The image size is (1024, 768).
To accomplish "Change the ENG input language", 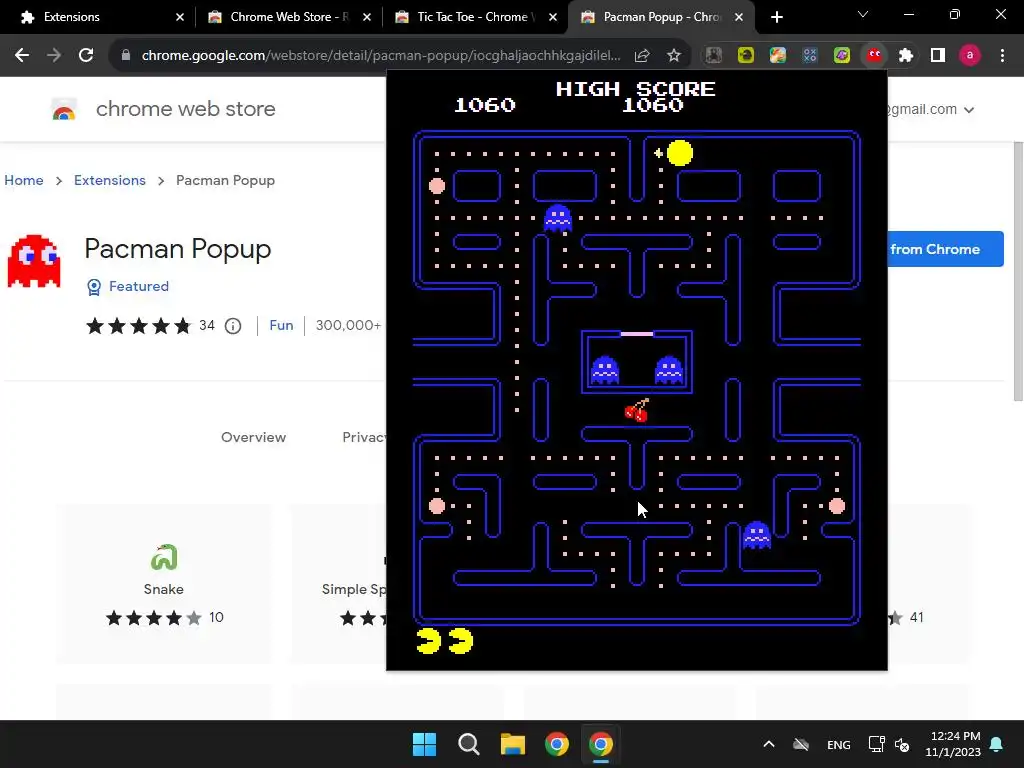I will (839, 744).
